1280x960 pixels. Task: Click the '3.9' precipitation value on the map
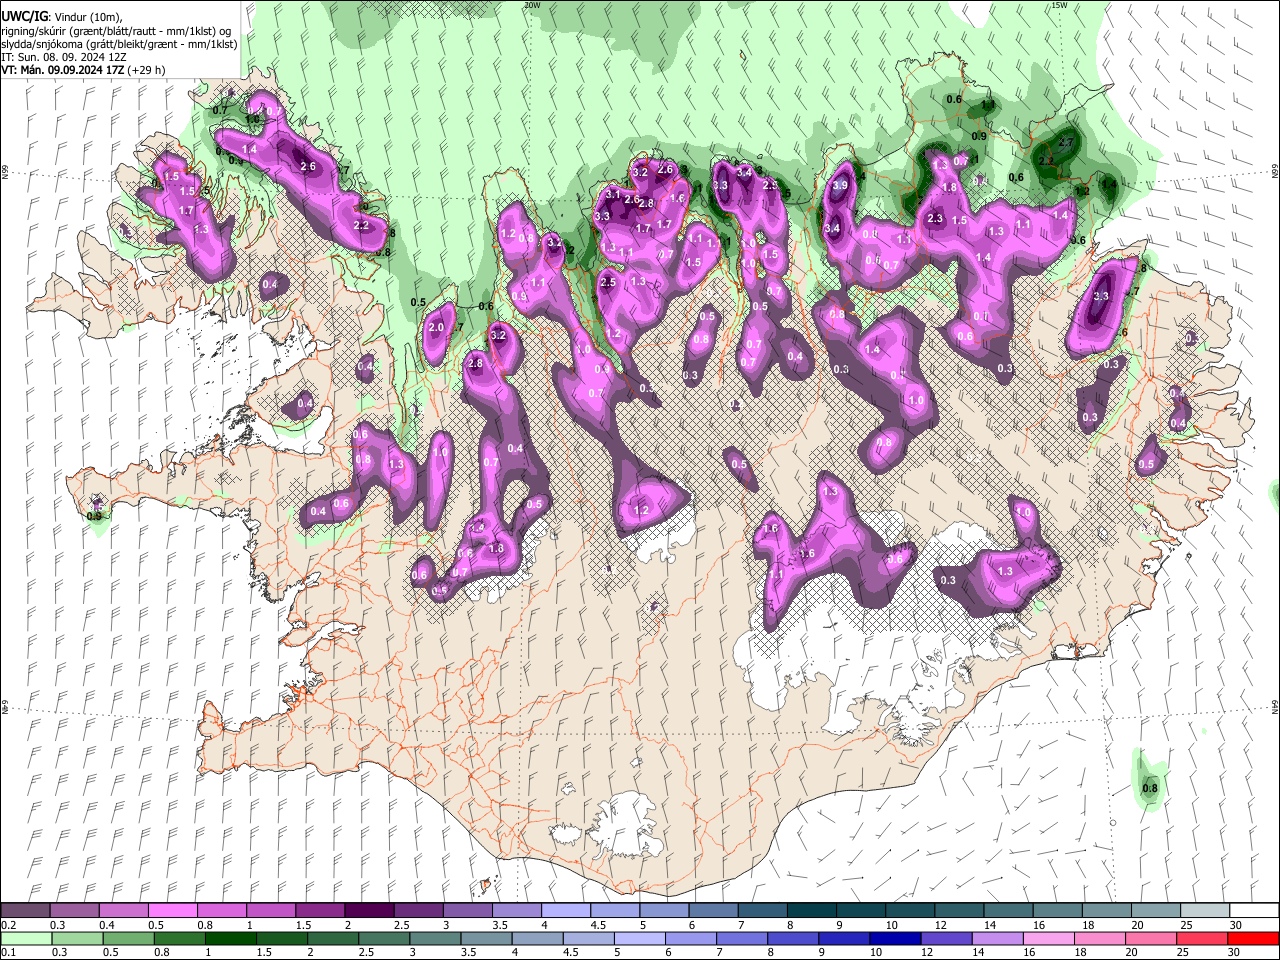pos(841,185)
